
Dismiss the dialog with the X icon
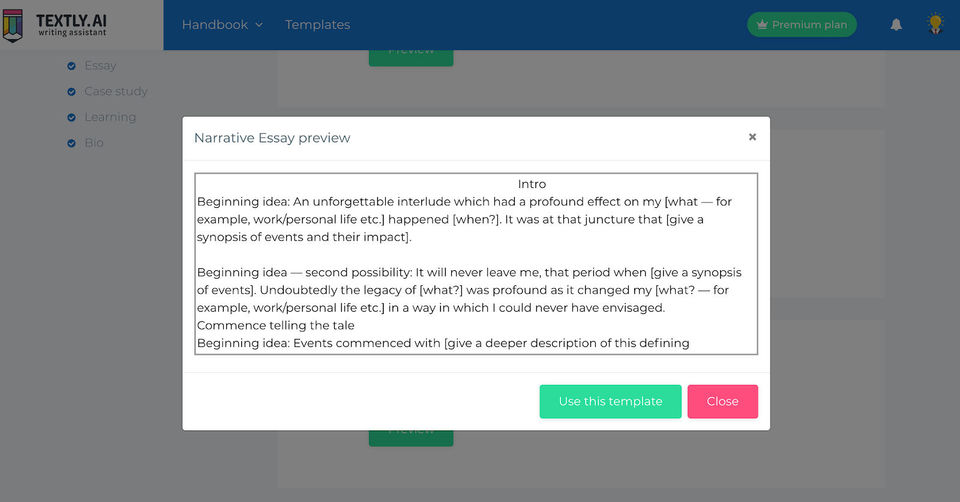click(x=752, y=137)
